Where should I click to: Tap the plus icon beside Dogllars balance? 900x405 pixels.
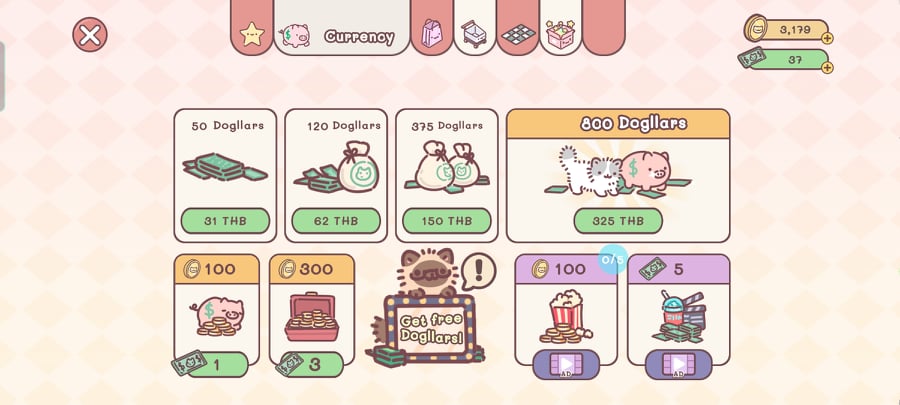(827, 68)
